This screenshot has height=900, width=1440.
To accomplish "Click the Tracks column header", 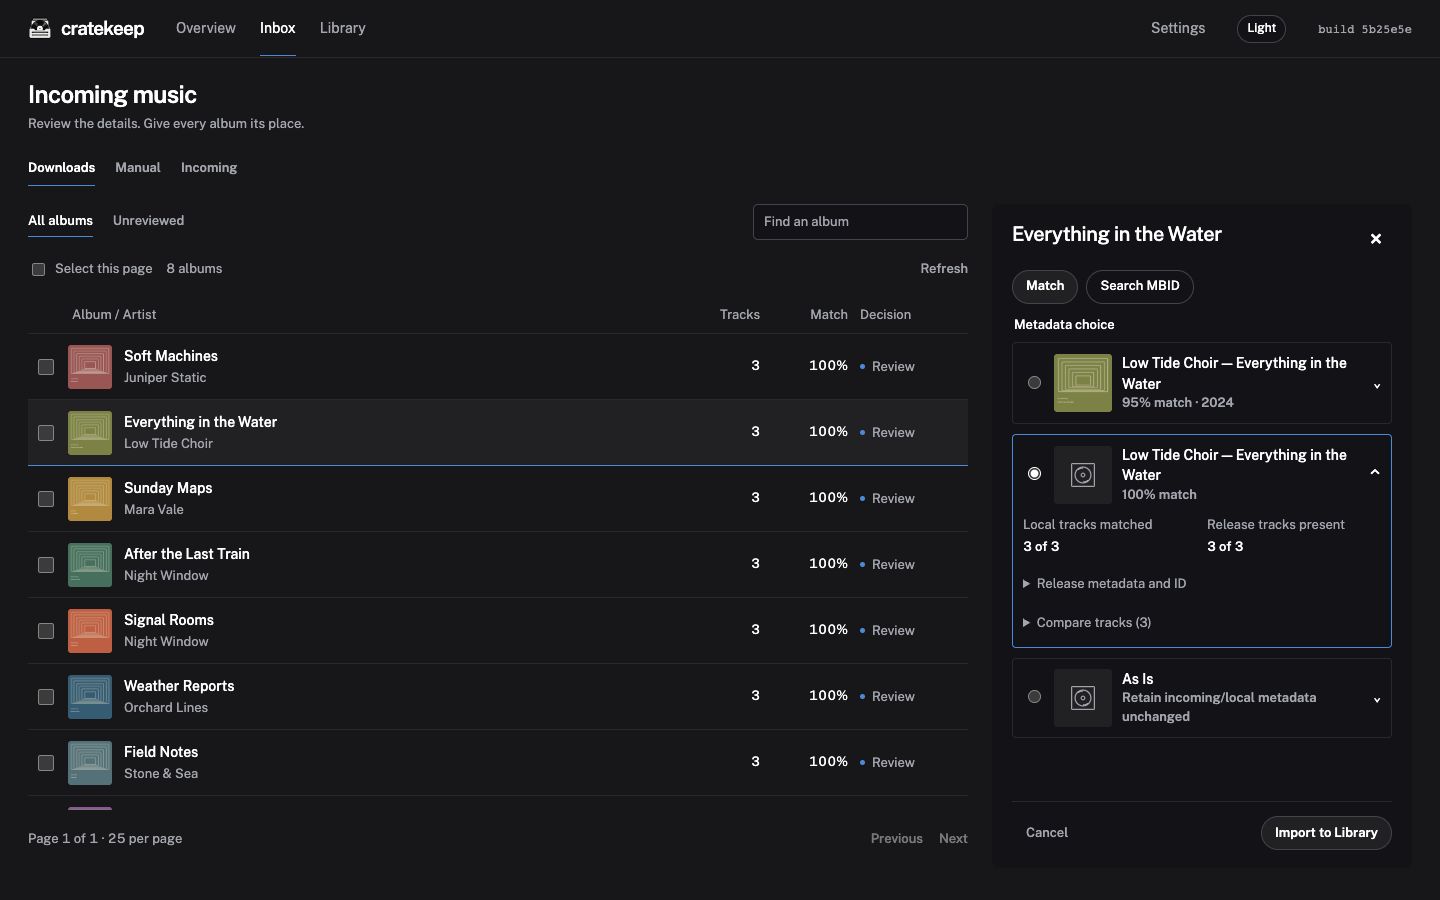I will (x=740, y=315).
